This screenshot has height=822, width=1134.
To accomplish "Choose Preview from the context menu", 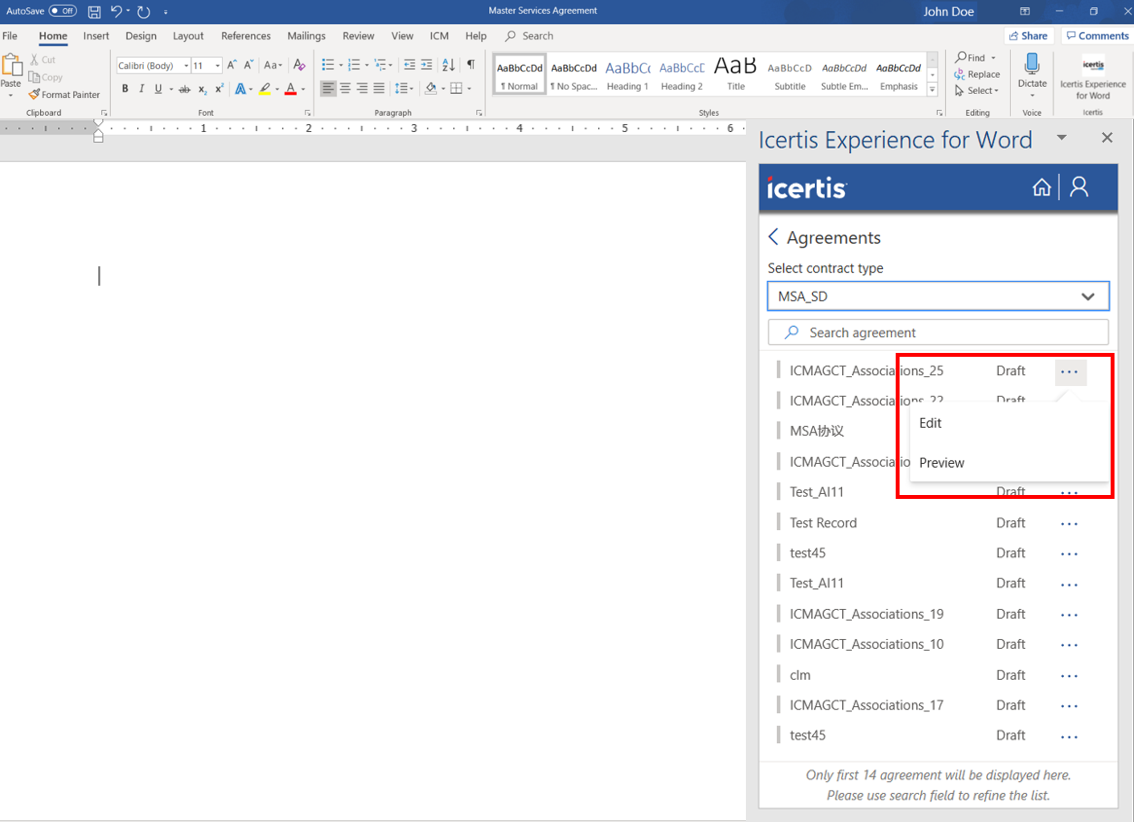I will tap(942, 463).
